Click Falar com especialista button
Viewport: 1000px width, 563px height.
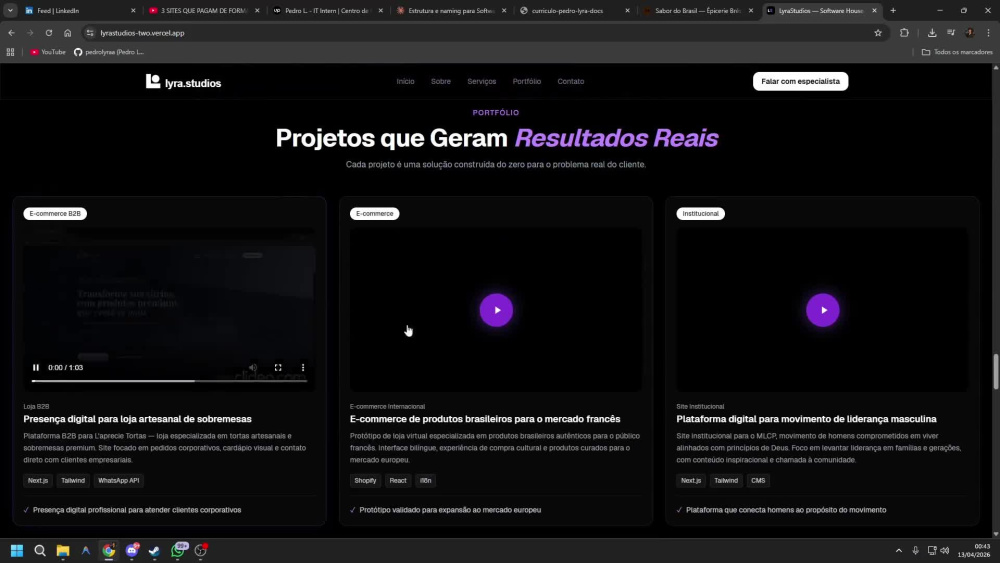[800, 81]
